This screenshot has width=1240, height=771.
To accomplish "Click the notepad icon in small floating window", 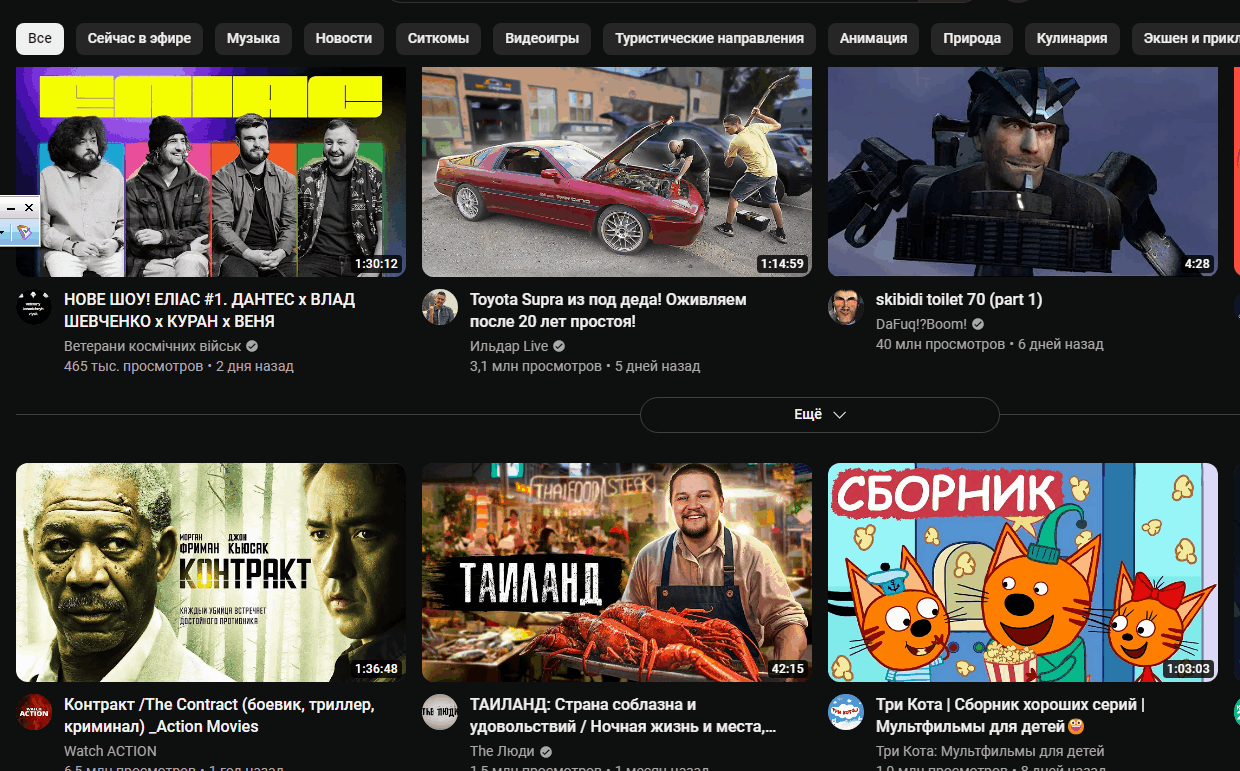I will (x=25, y=233).
